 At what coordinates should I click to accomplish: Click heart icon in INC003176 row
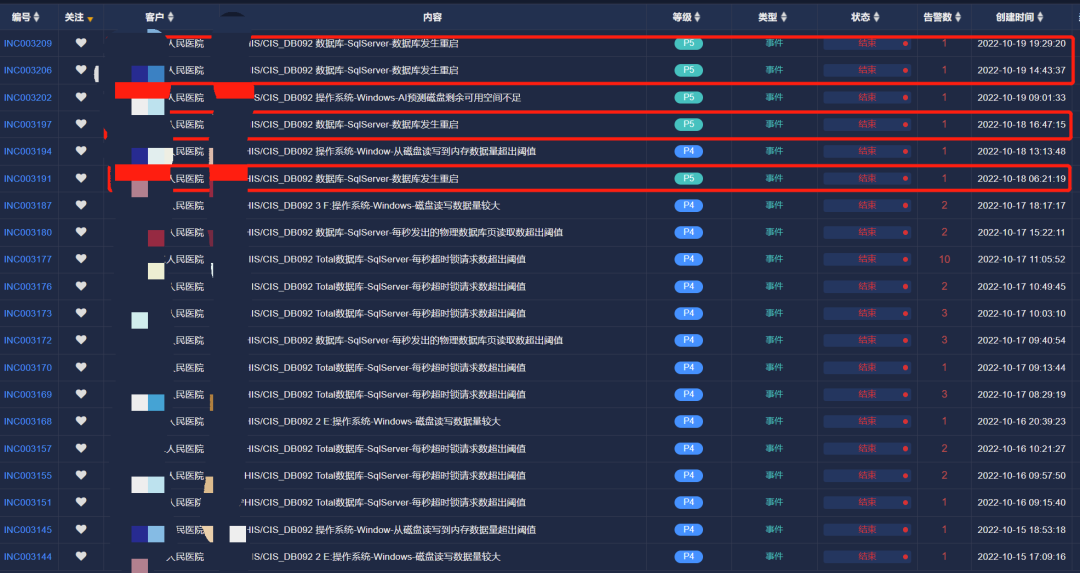[81, 286]
